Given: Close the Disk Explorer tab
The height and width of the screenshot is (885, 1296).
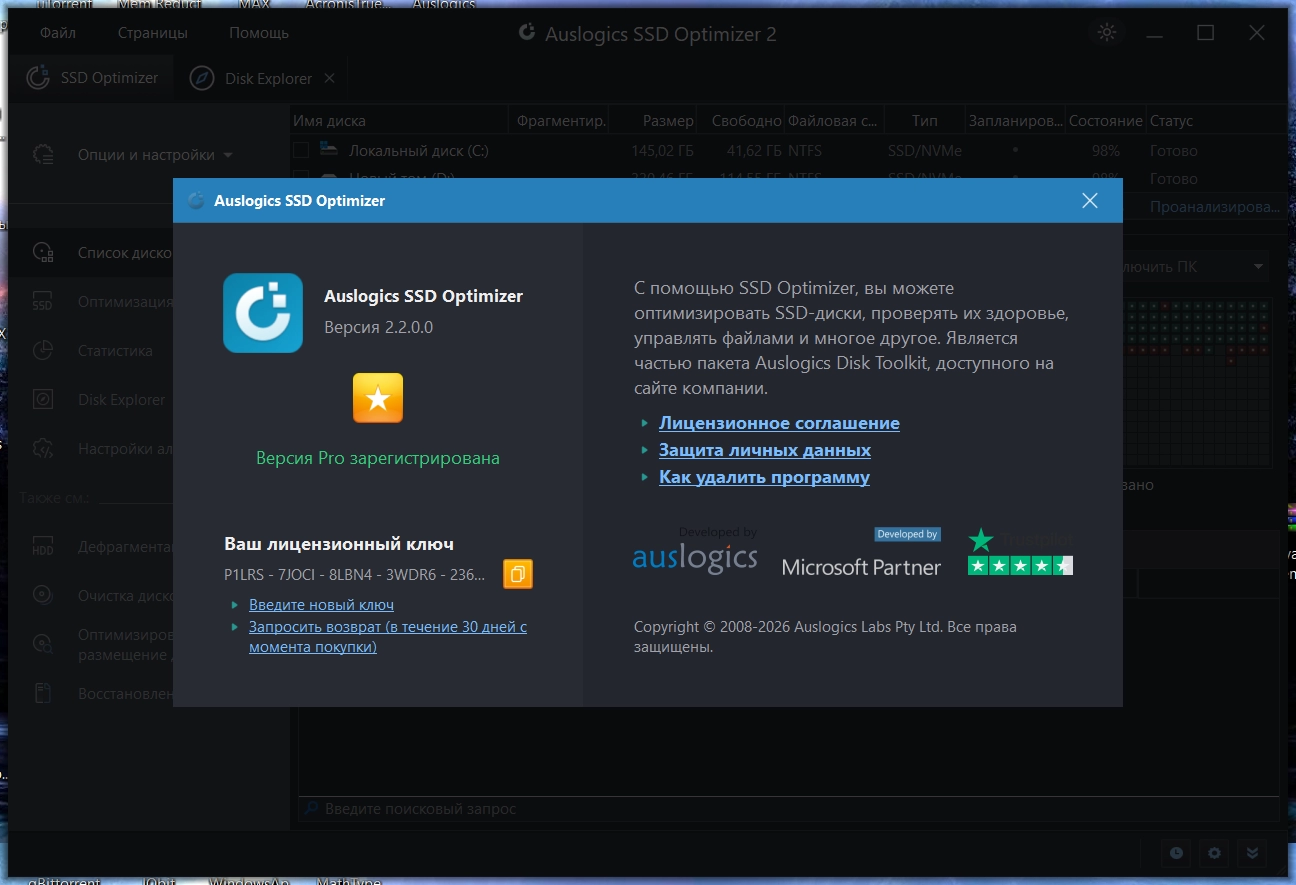Looking at the screenshot, I should pyautogui.click(x=330, y=78).
